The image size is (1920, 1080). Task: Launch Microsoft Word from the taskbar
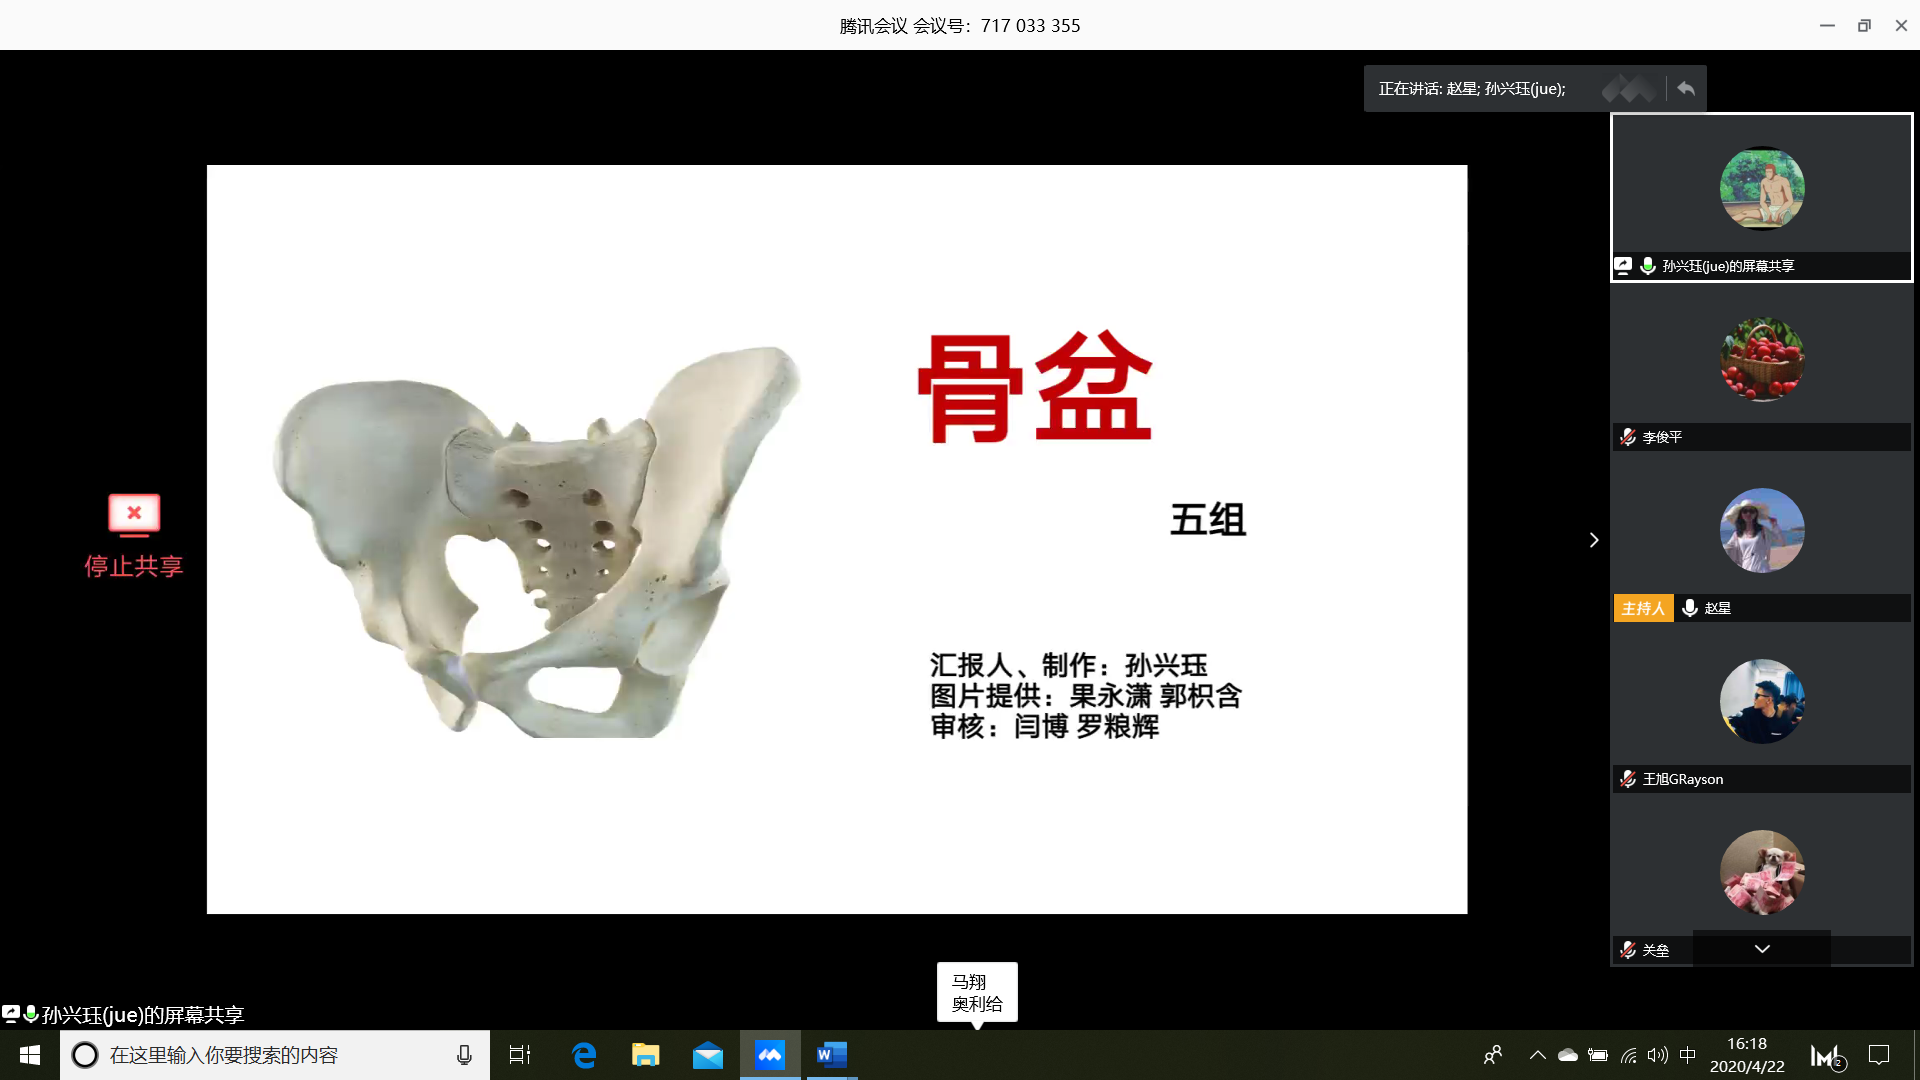click(x=831, y=1055)
